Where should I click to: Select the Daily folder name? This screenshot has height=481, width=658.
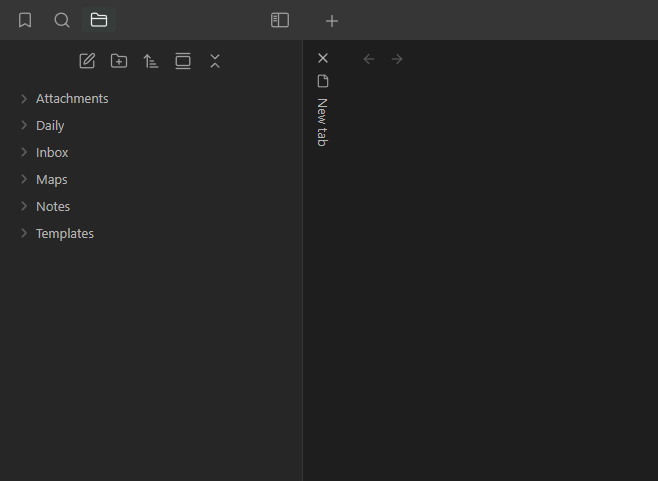(50, 126)
